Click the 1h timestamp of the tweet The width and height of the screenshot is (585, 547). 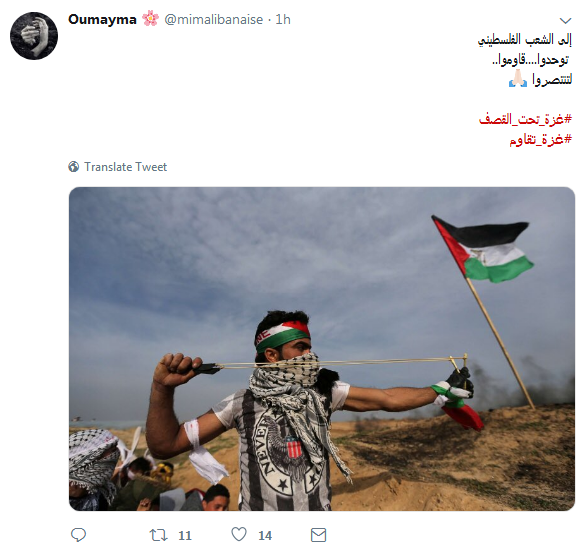[283, 19]
